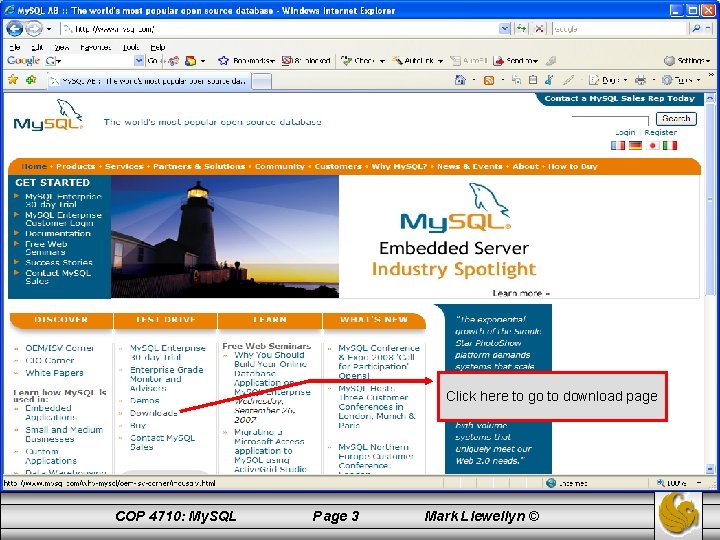Open the popup blocked indicator in the Google toolbar
Screen dimensions: 720x540
pos(306,61)
